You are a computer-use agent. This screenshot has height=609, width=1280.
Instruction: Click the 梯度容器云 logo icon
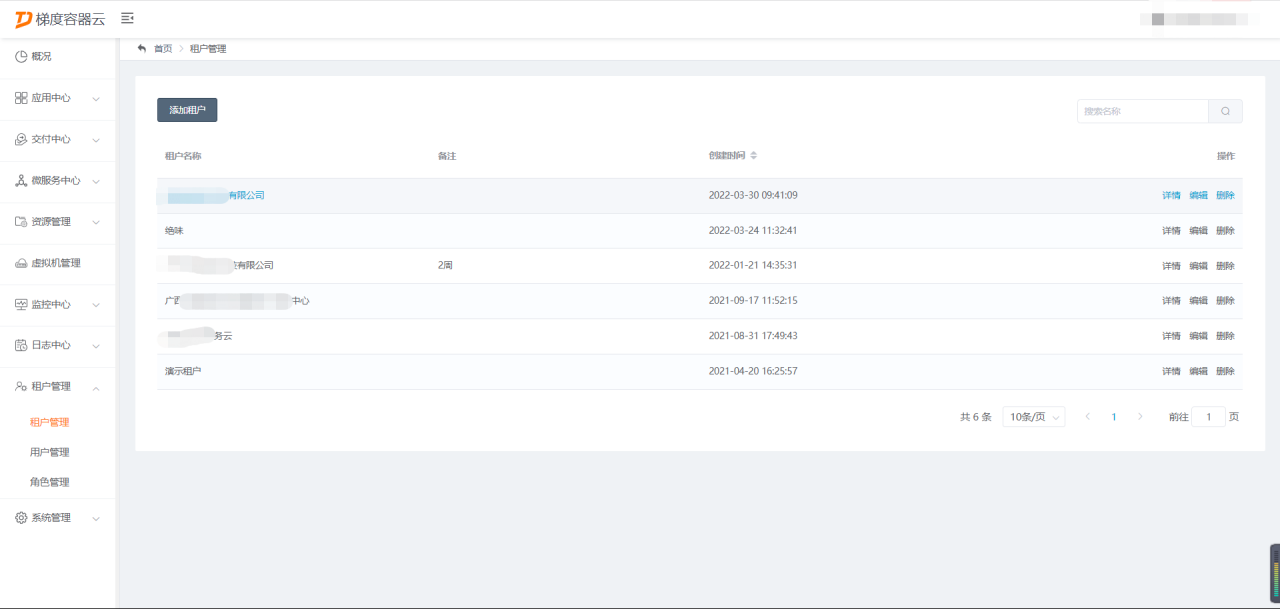click(23, 19)
